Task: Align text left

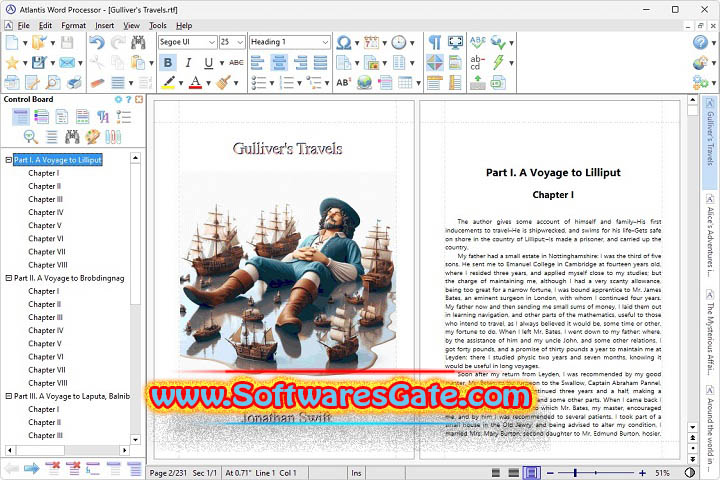Action: click(258, 62)
